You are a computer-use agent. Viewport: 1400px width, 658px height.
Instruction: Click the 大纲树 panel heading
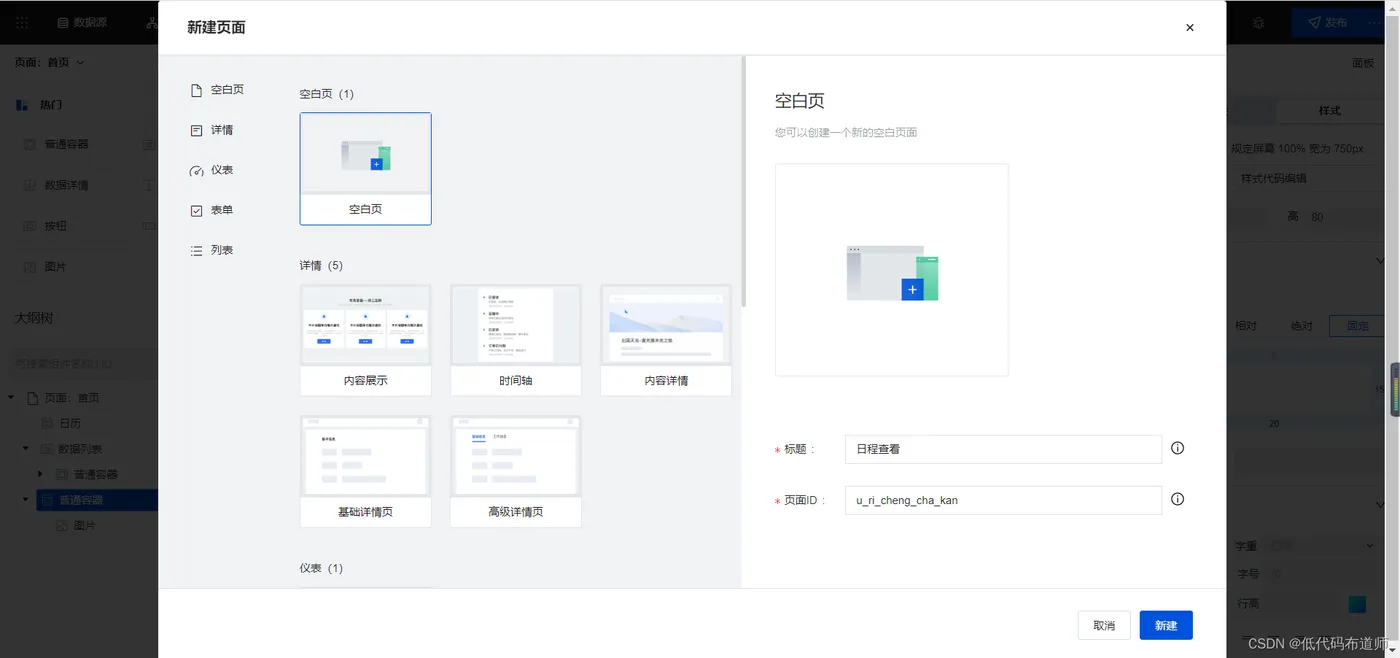[34, 318]
